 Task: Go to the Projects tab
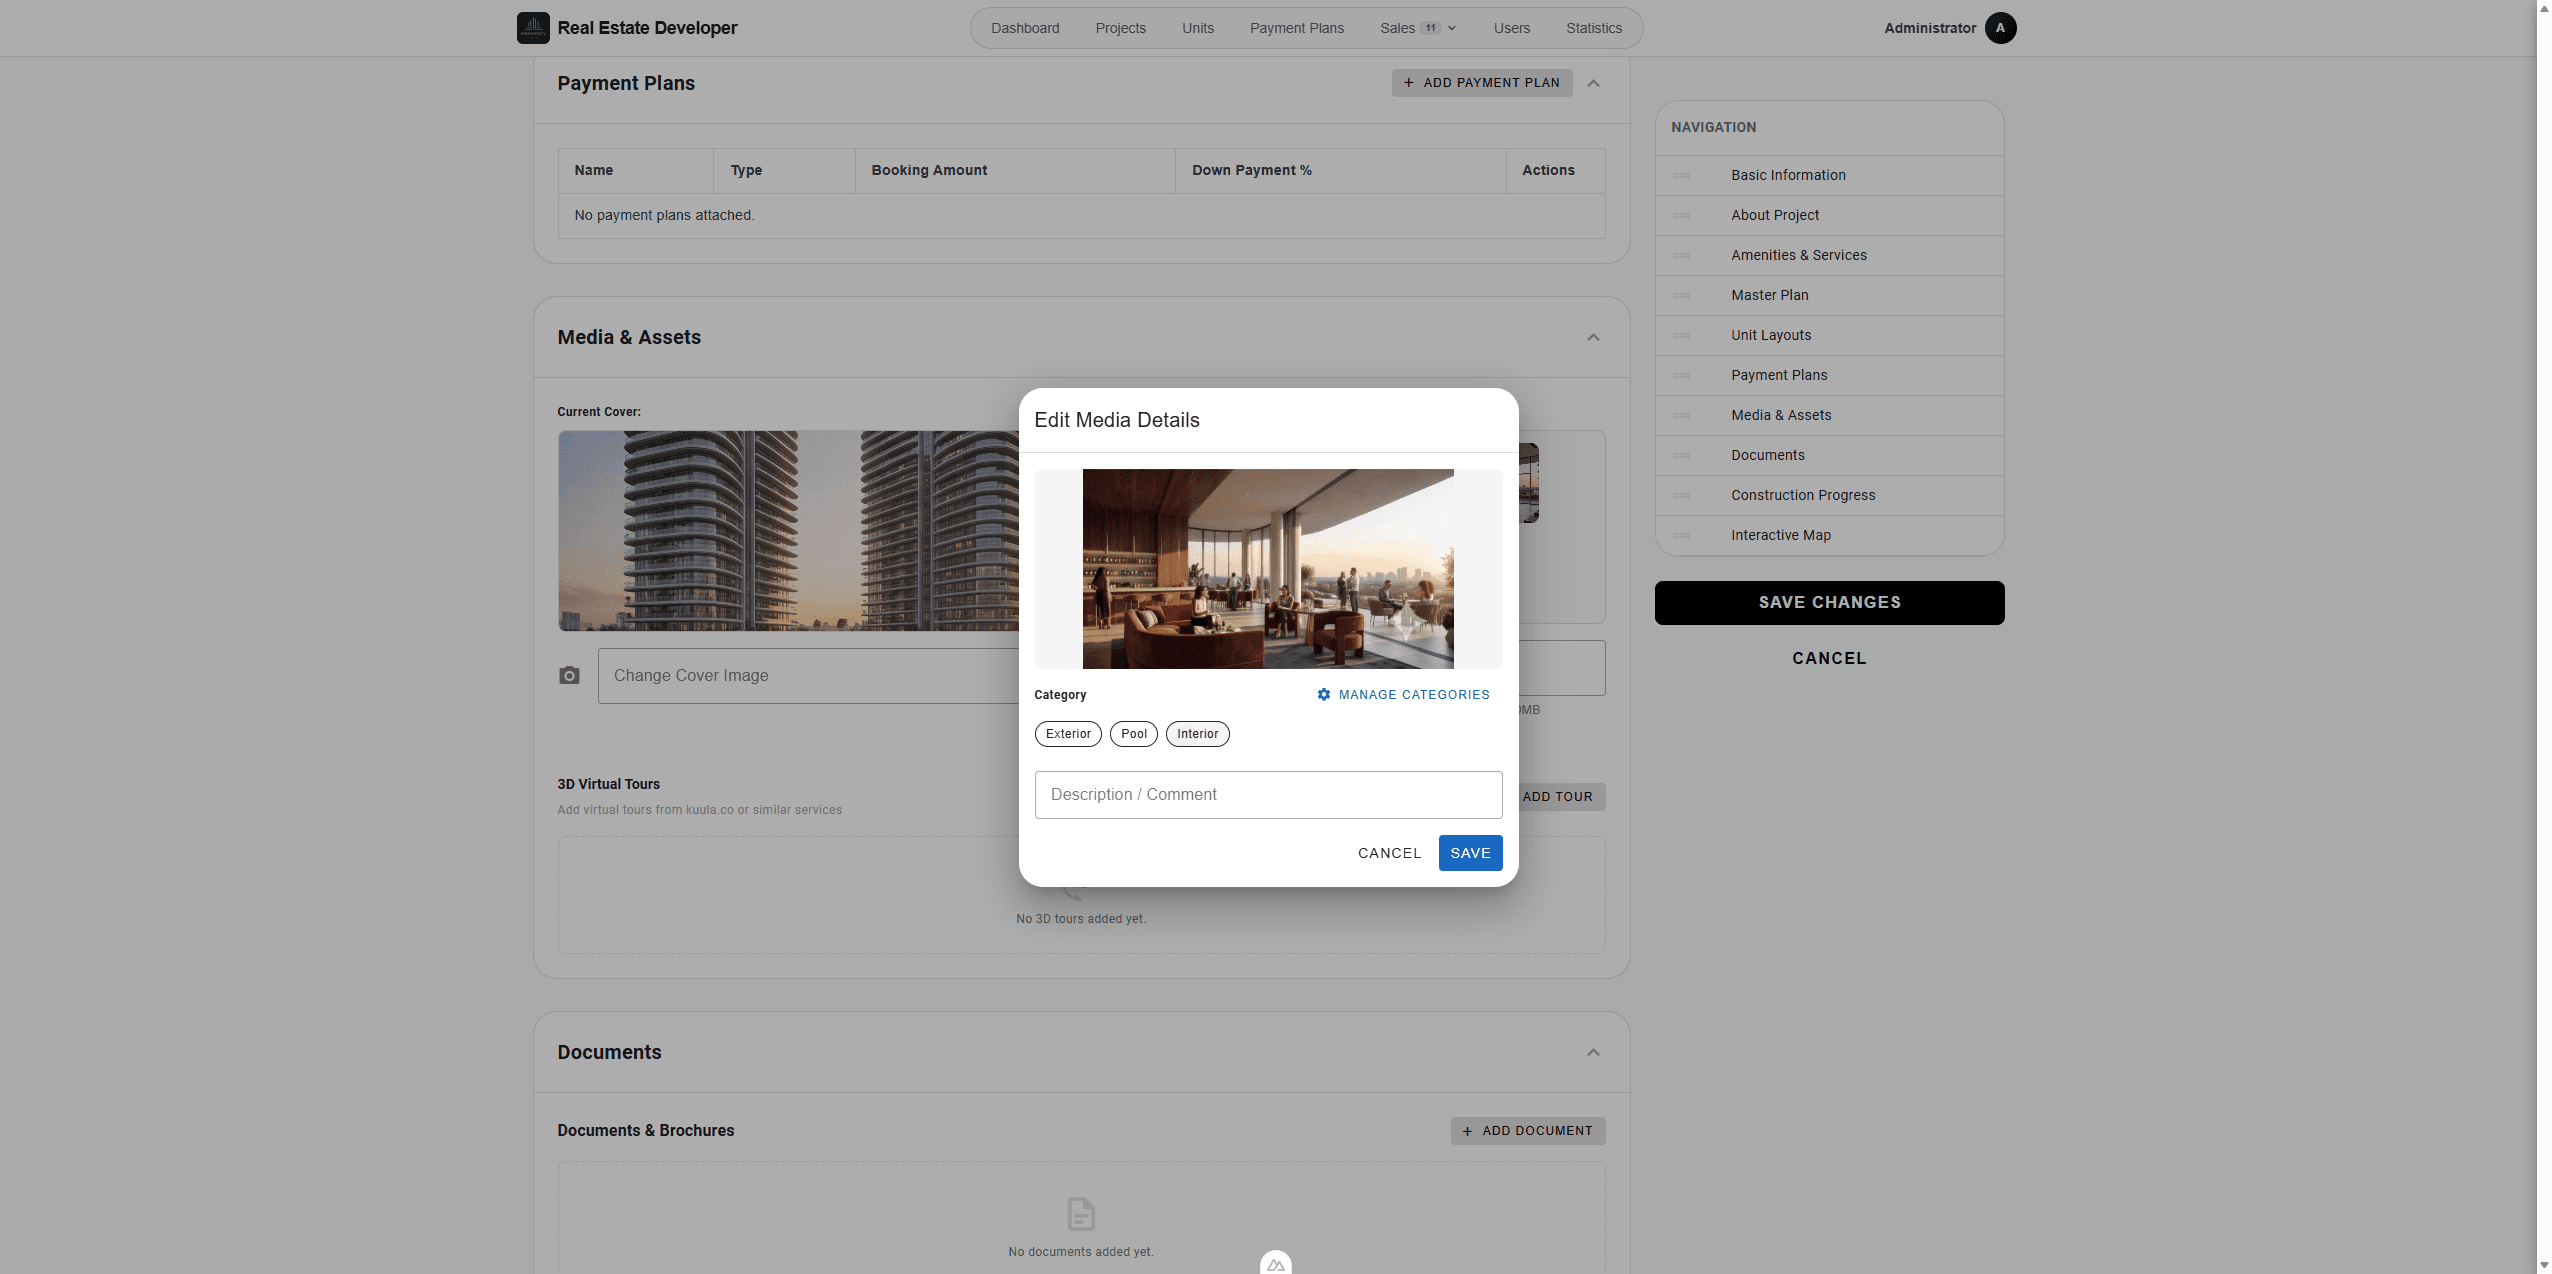(x=1120, y=28)
